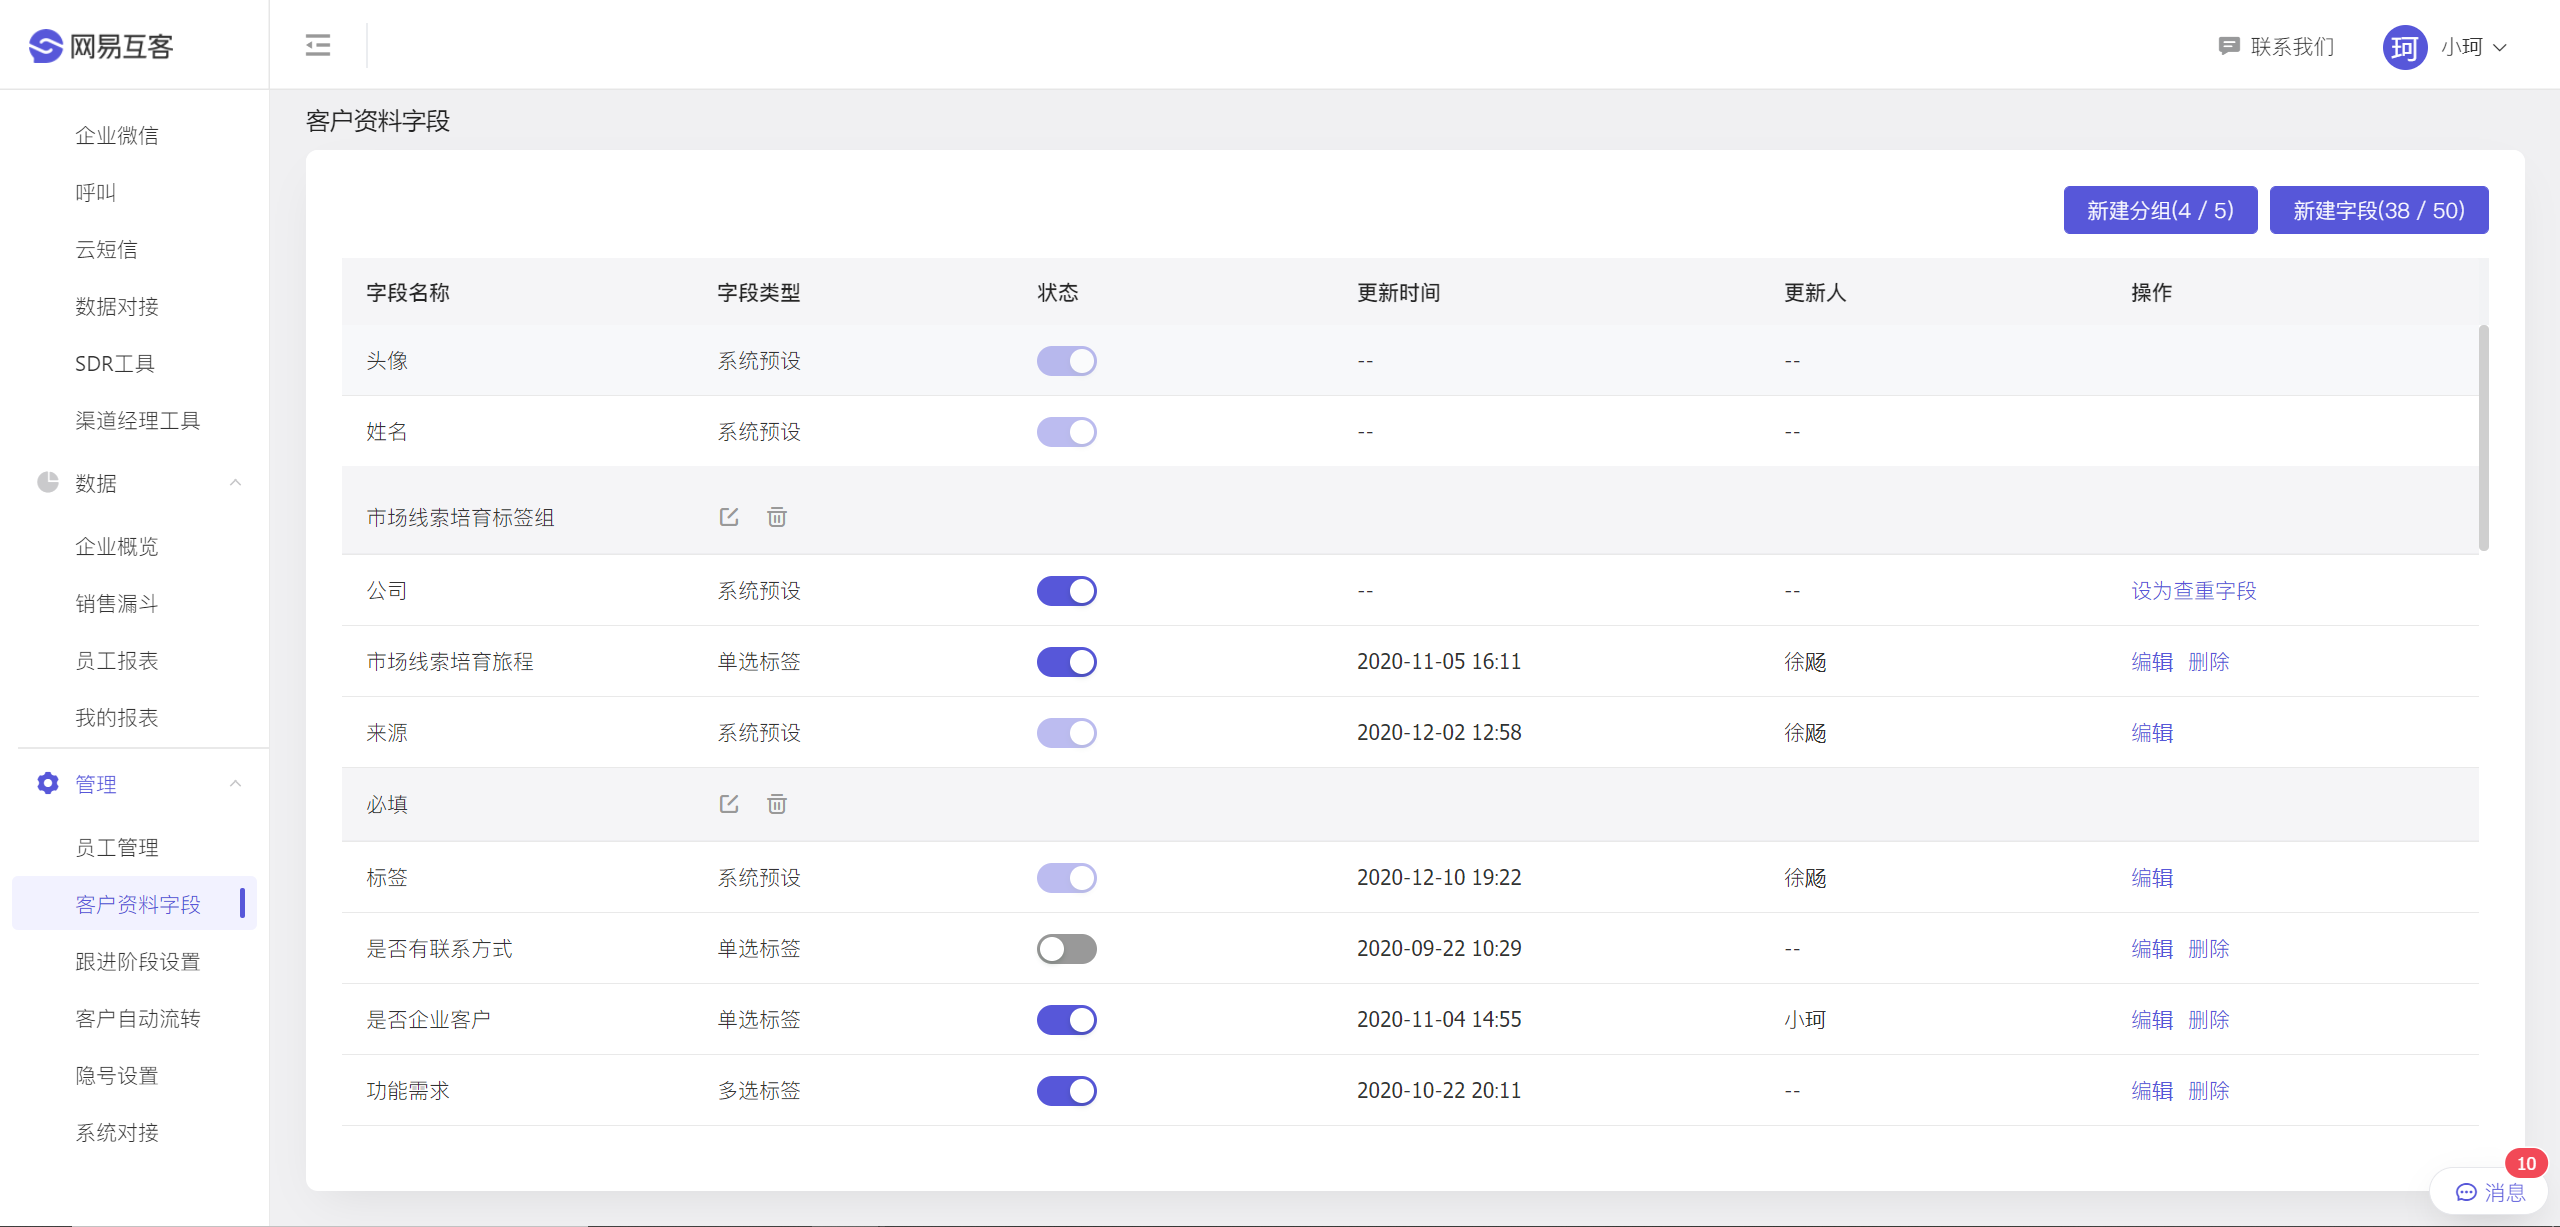
Task: Disable the 市场线索培育旅程 switch
Action: [x=1066, y=662]
